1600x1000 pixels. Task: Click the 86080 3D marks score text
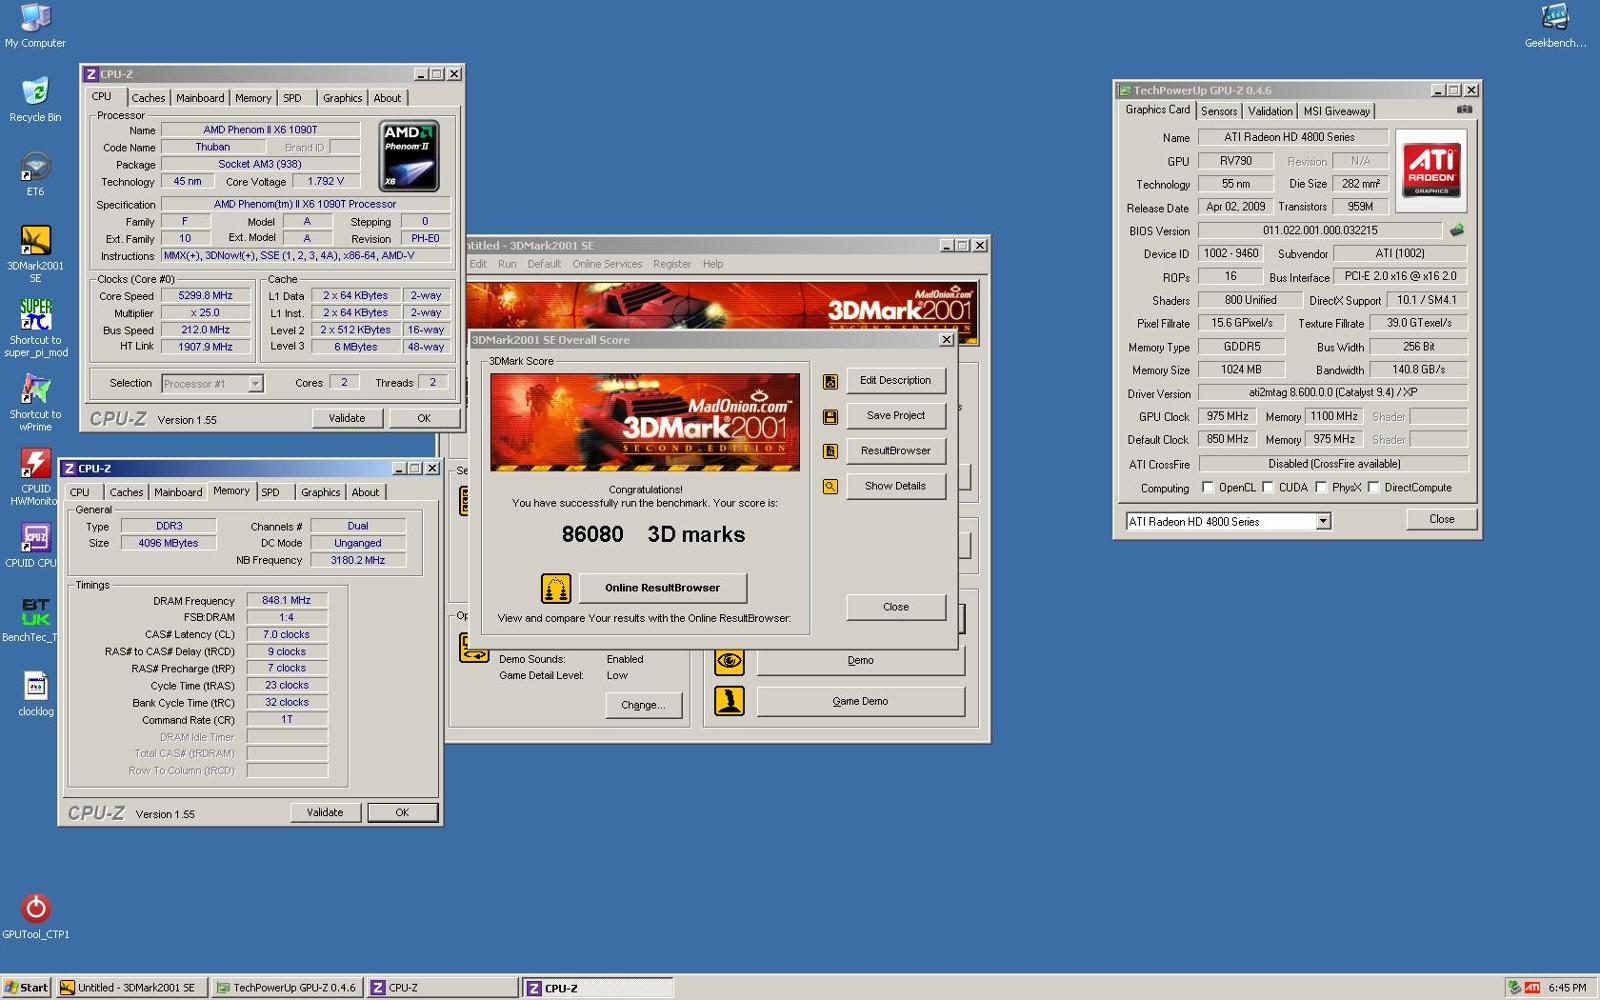[x=653, y=534]
